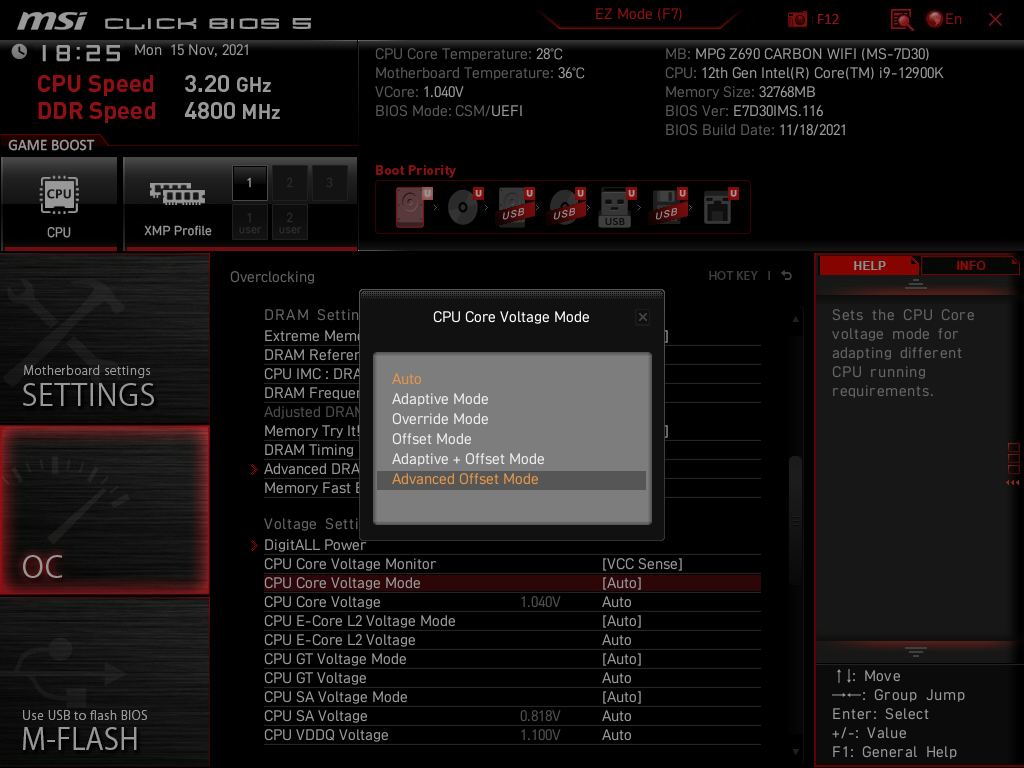Click settings list scroll up arrow
Viewport: 1024px width, 768px height.
tap(795, 319)
